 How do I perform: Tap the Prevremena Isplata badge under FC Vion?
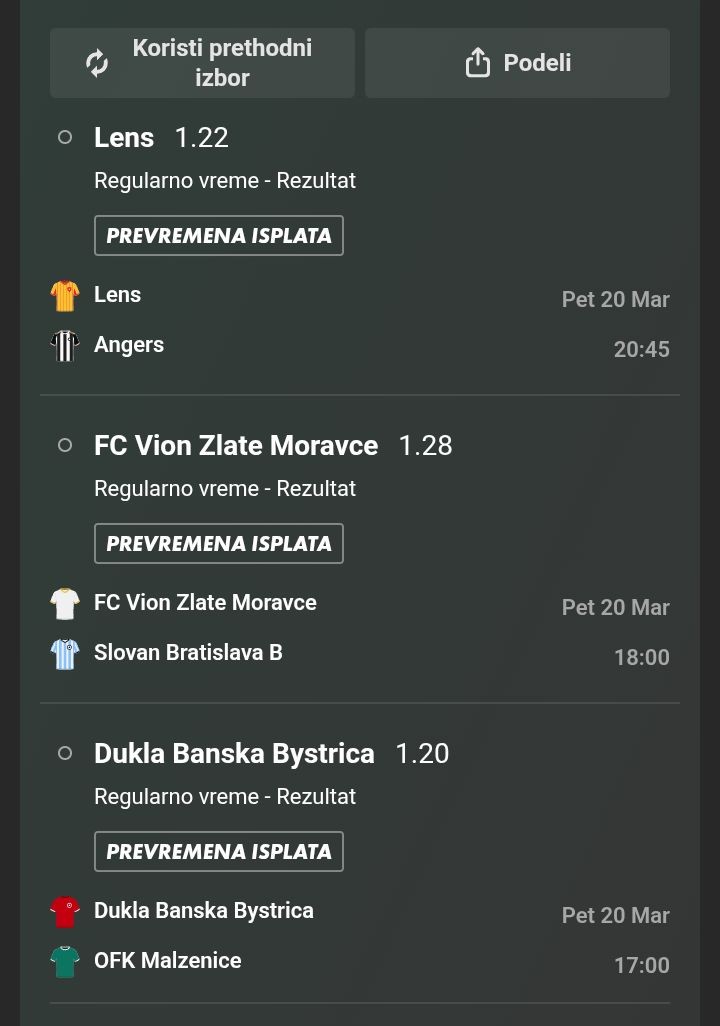[219, 544]
